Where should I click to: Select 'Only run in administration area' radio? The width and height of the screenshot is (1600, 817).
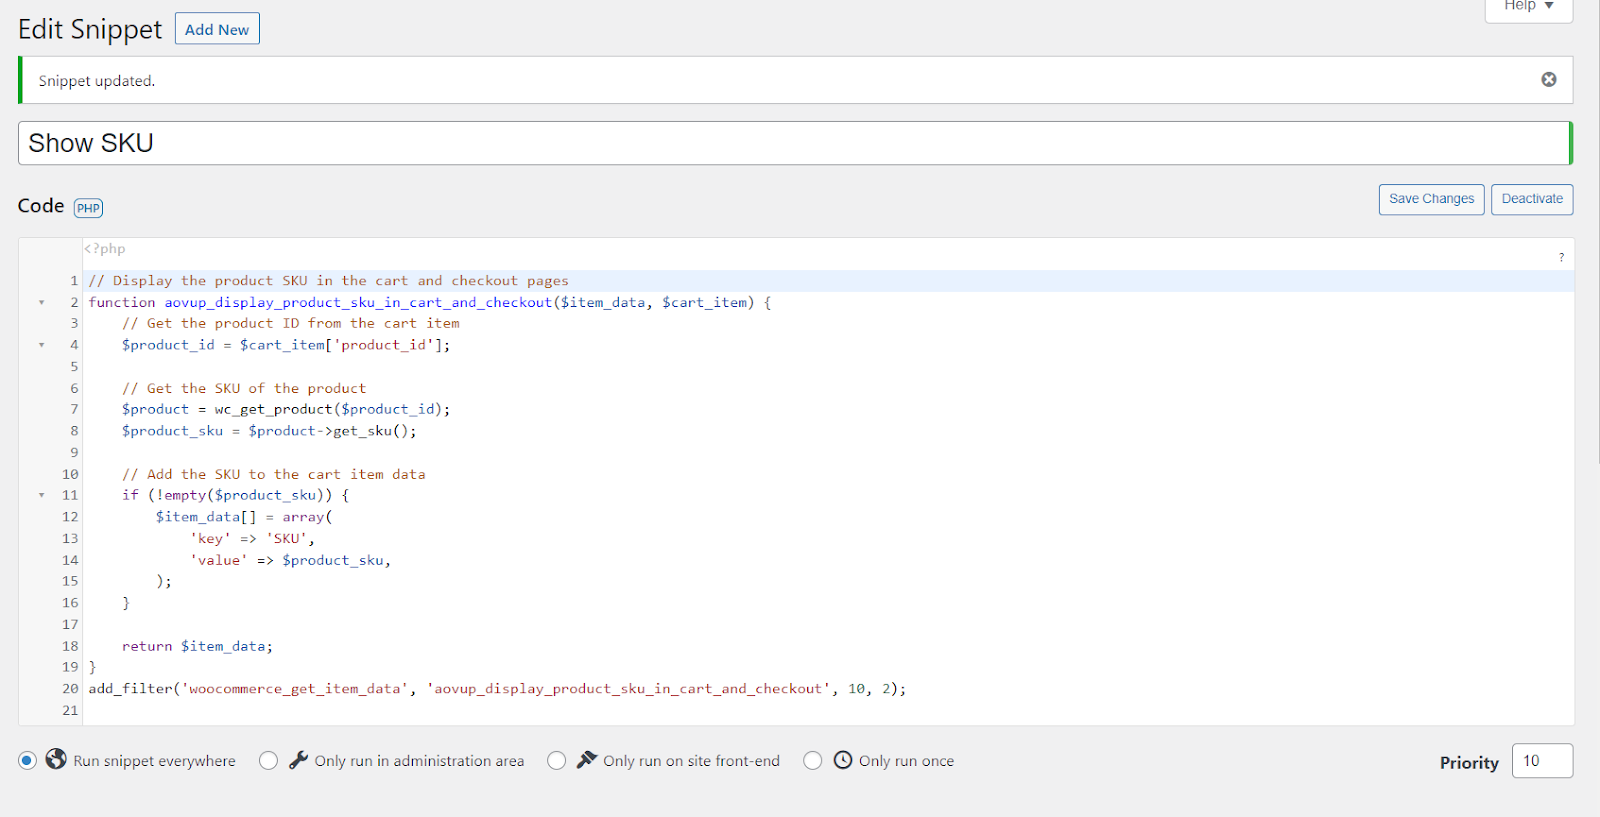[268, 761]
